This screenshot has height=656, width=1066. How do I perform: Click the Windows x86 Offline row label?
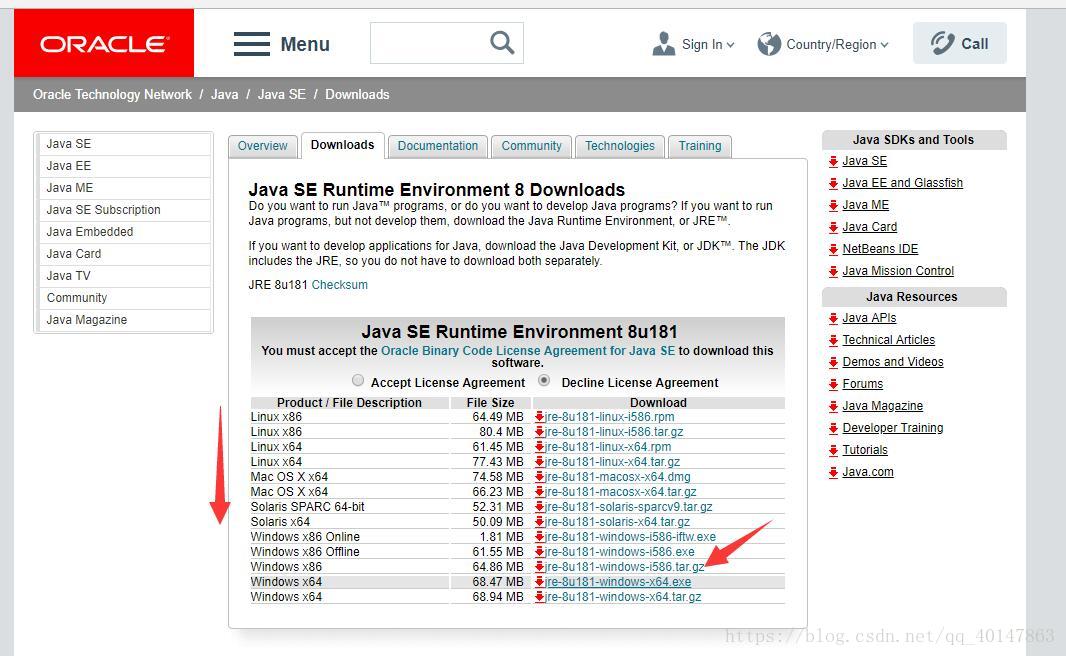coord(305,551)
